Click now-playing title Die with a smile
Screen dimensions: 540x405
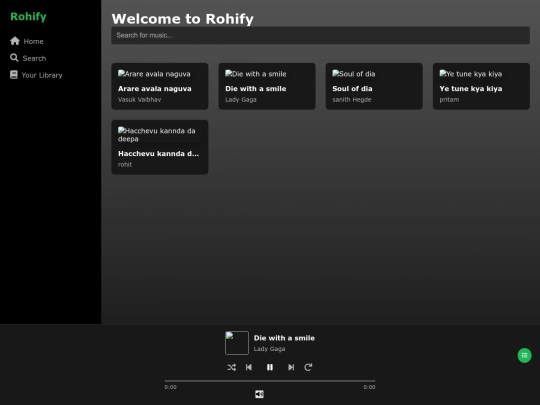click(284, 338)
